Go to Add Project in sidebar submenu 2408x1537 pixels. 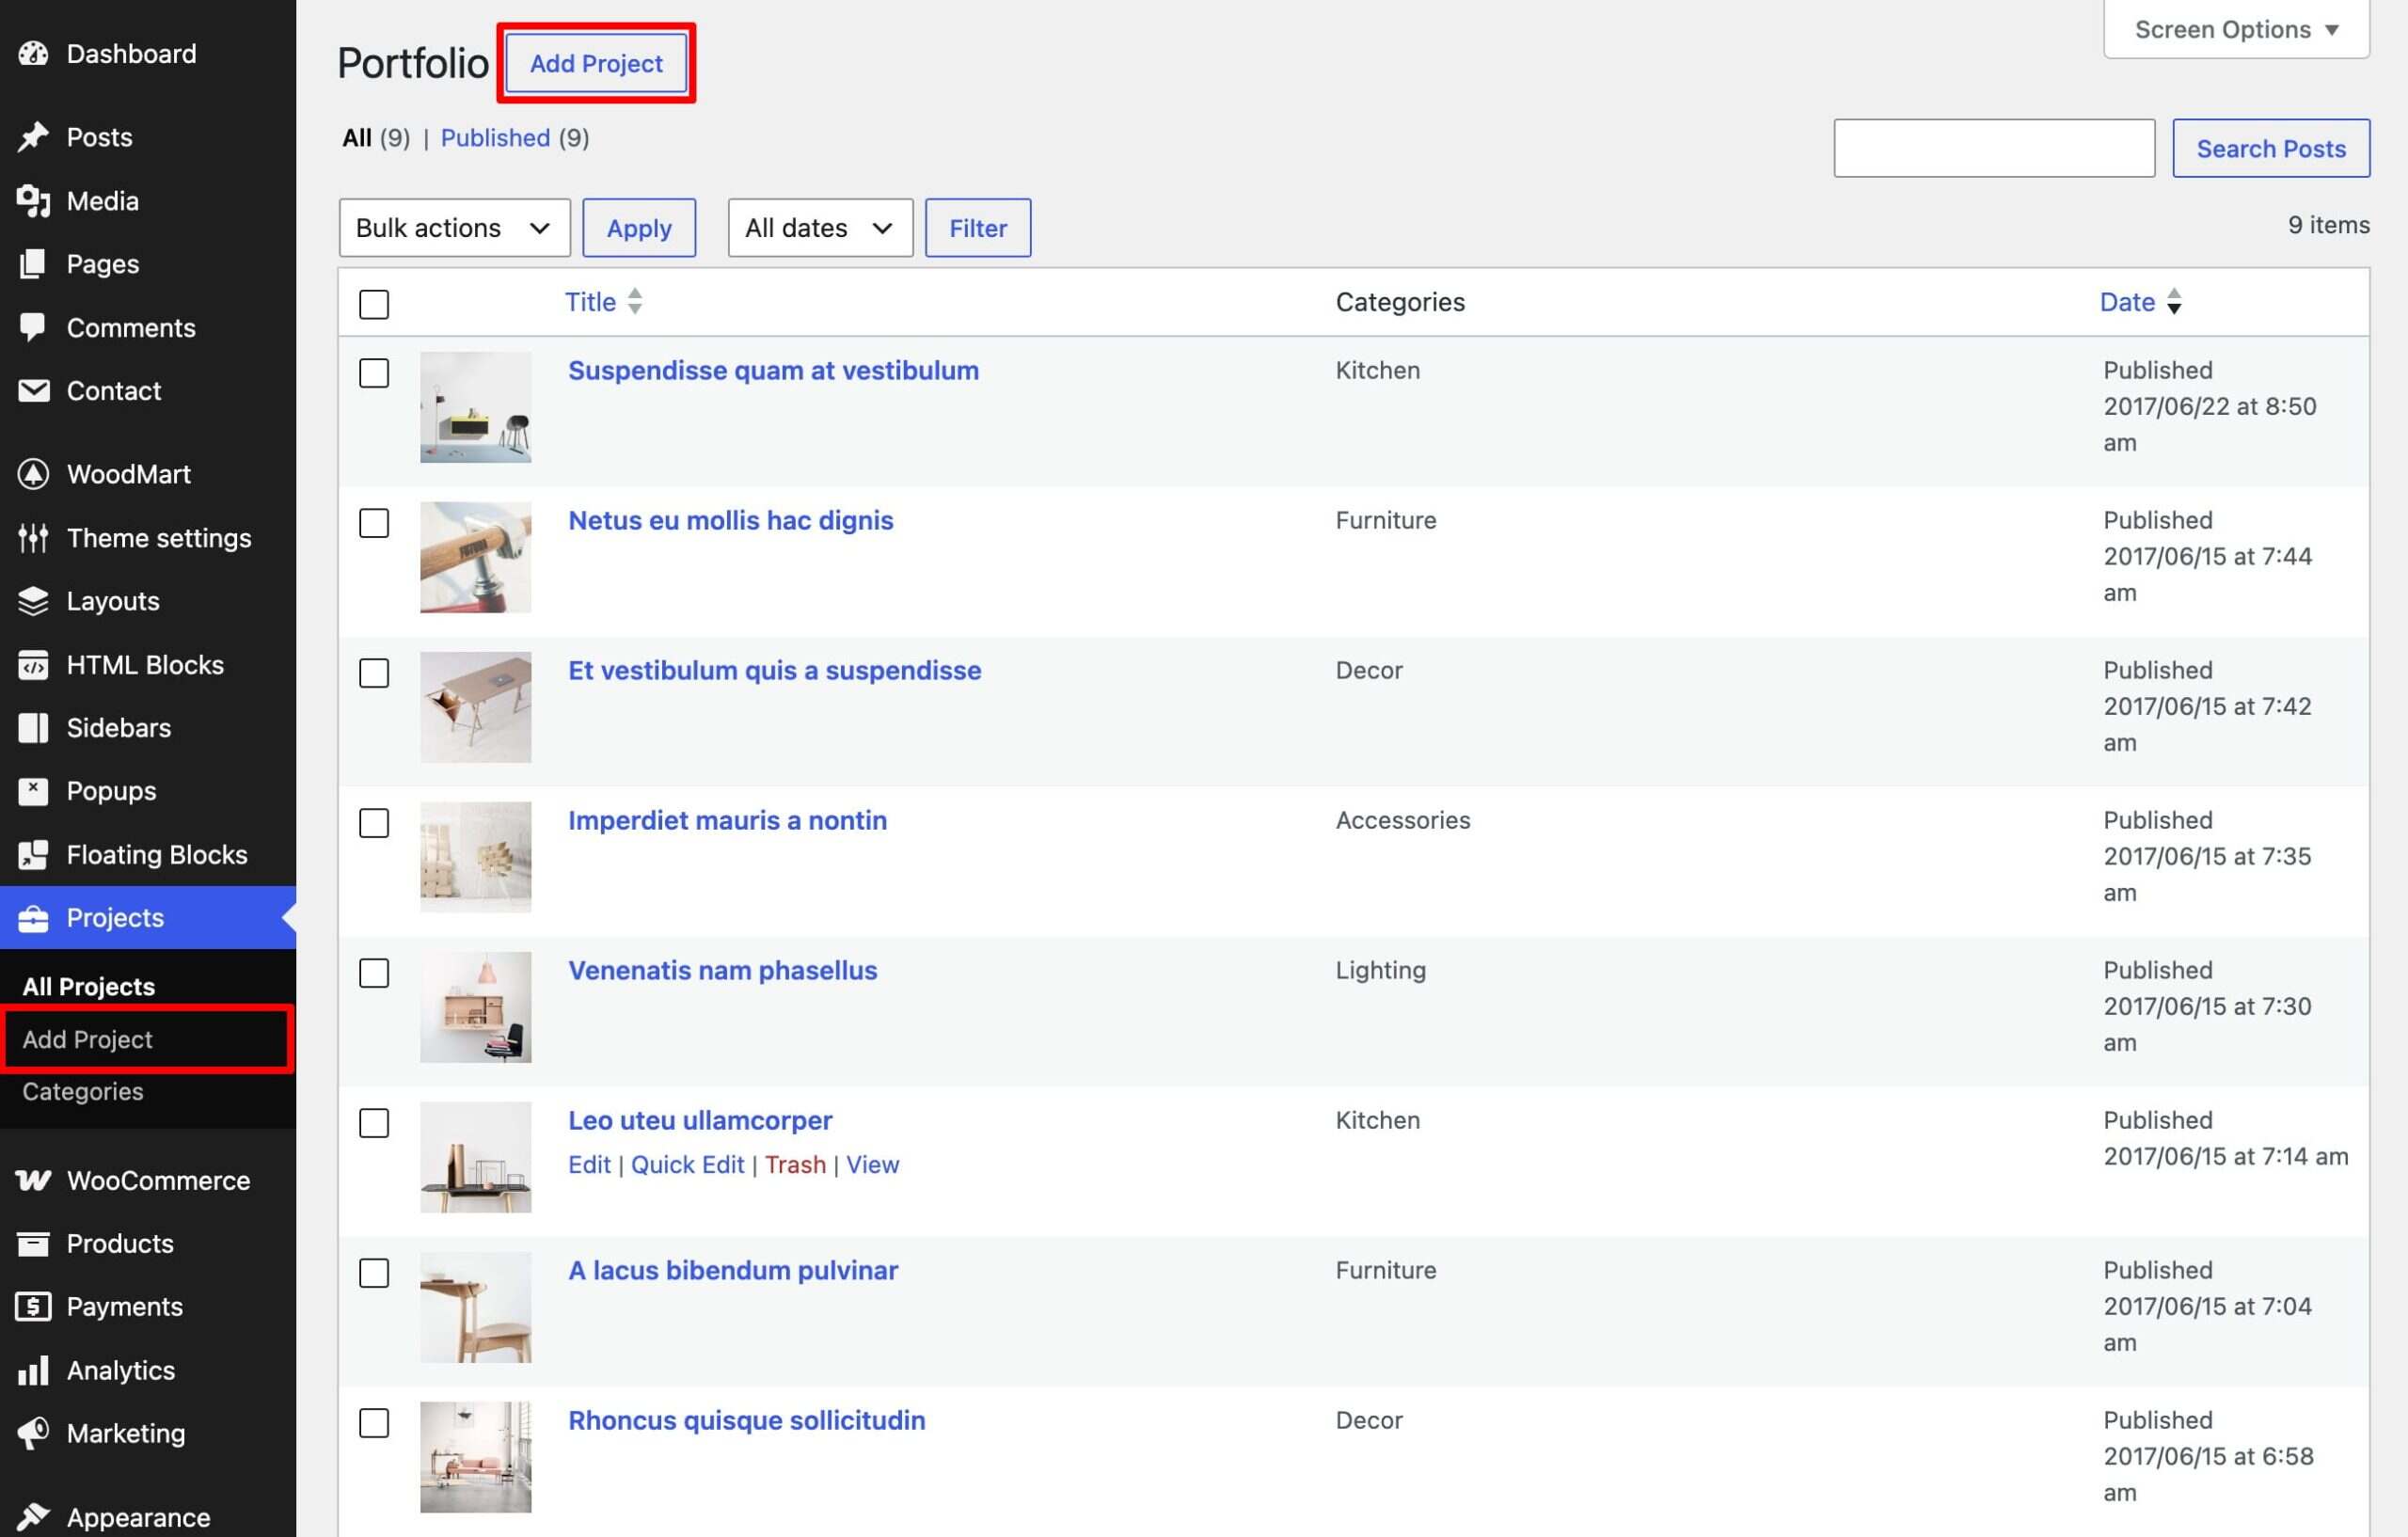point(87,1039)
